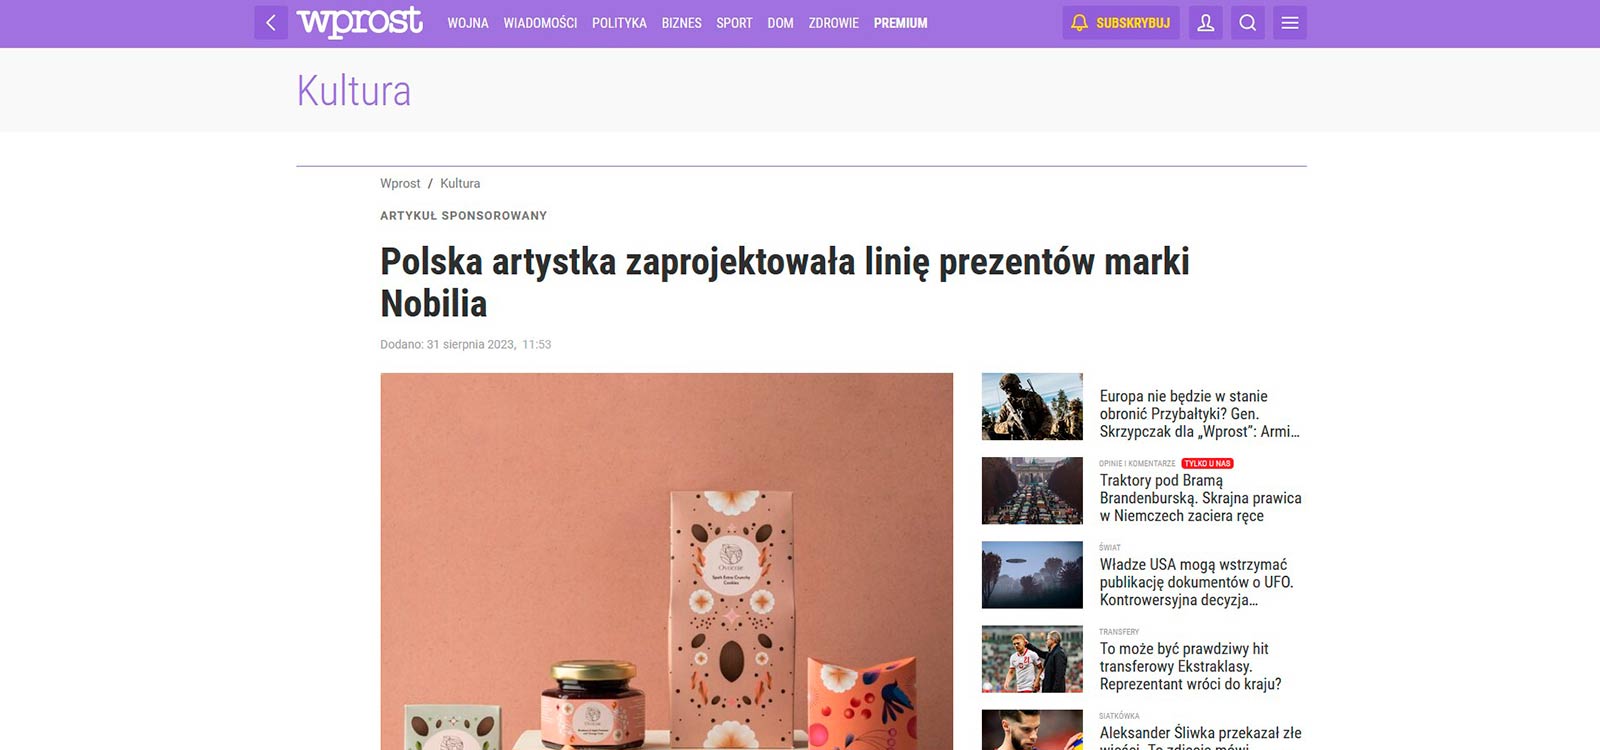Open the search magnifier icon
Viewport: 1600px width, 750px height.
[x=1248, y=23]
